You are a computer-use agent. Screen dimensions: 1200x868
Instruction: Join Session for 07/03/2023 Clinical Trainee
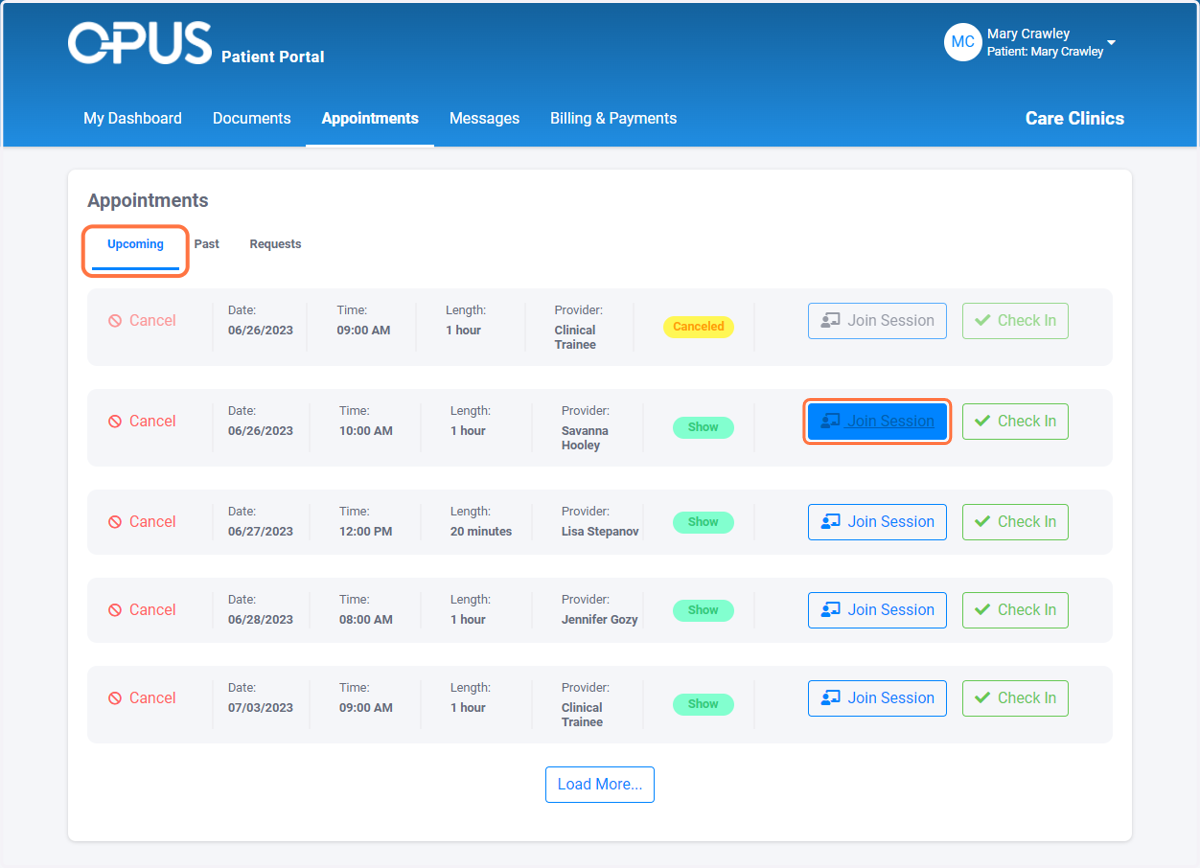coord(877,698)
